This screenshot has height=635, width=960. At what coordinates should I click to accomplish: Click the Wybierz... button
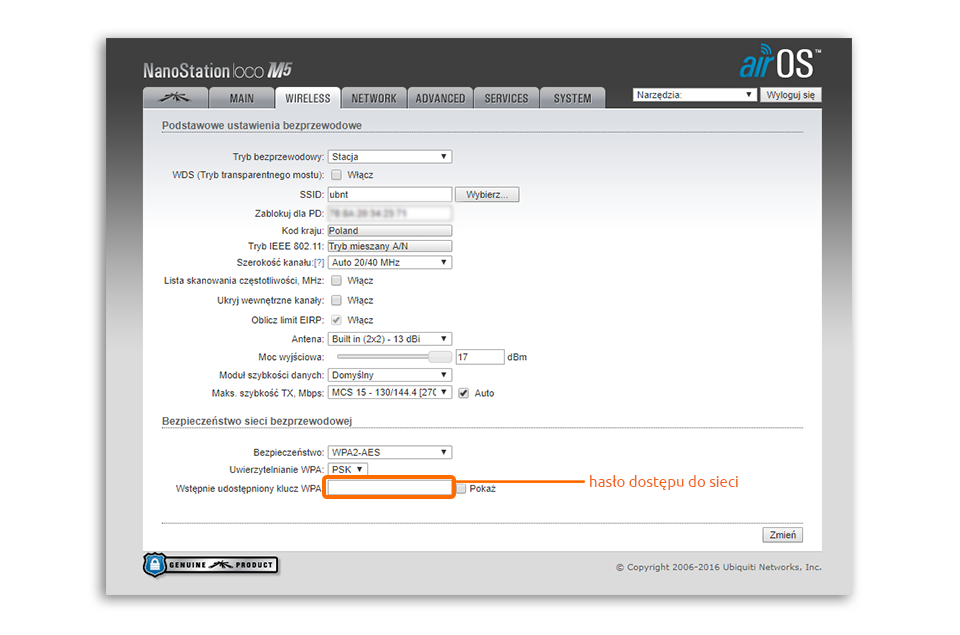487,195
